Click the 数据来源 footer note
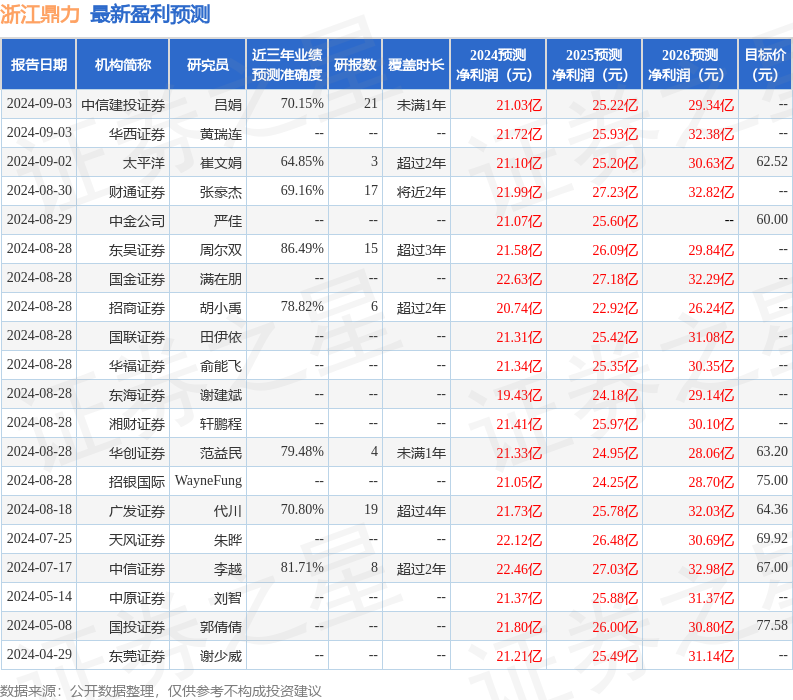The width and height of the screenshot is (793, 700). click(x=161, y=691)
